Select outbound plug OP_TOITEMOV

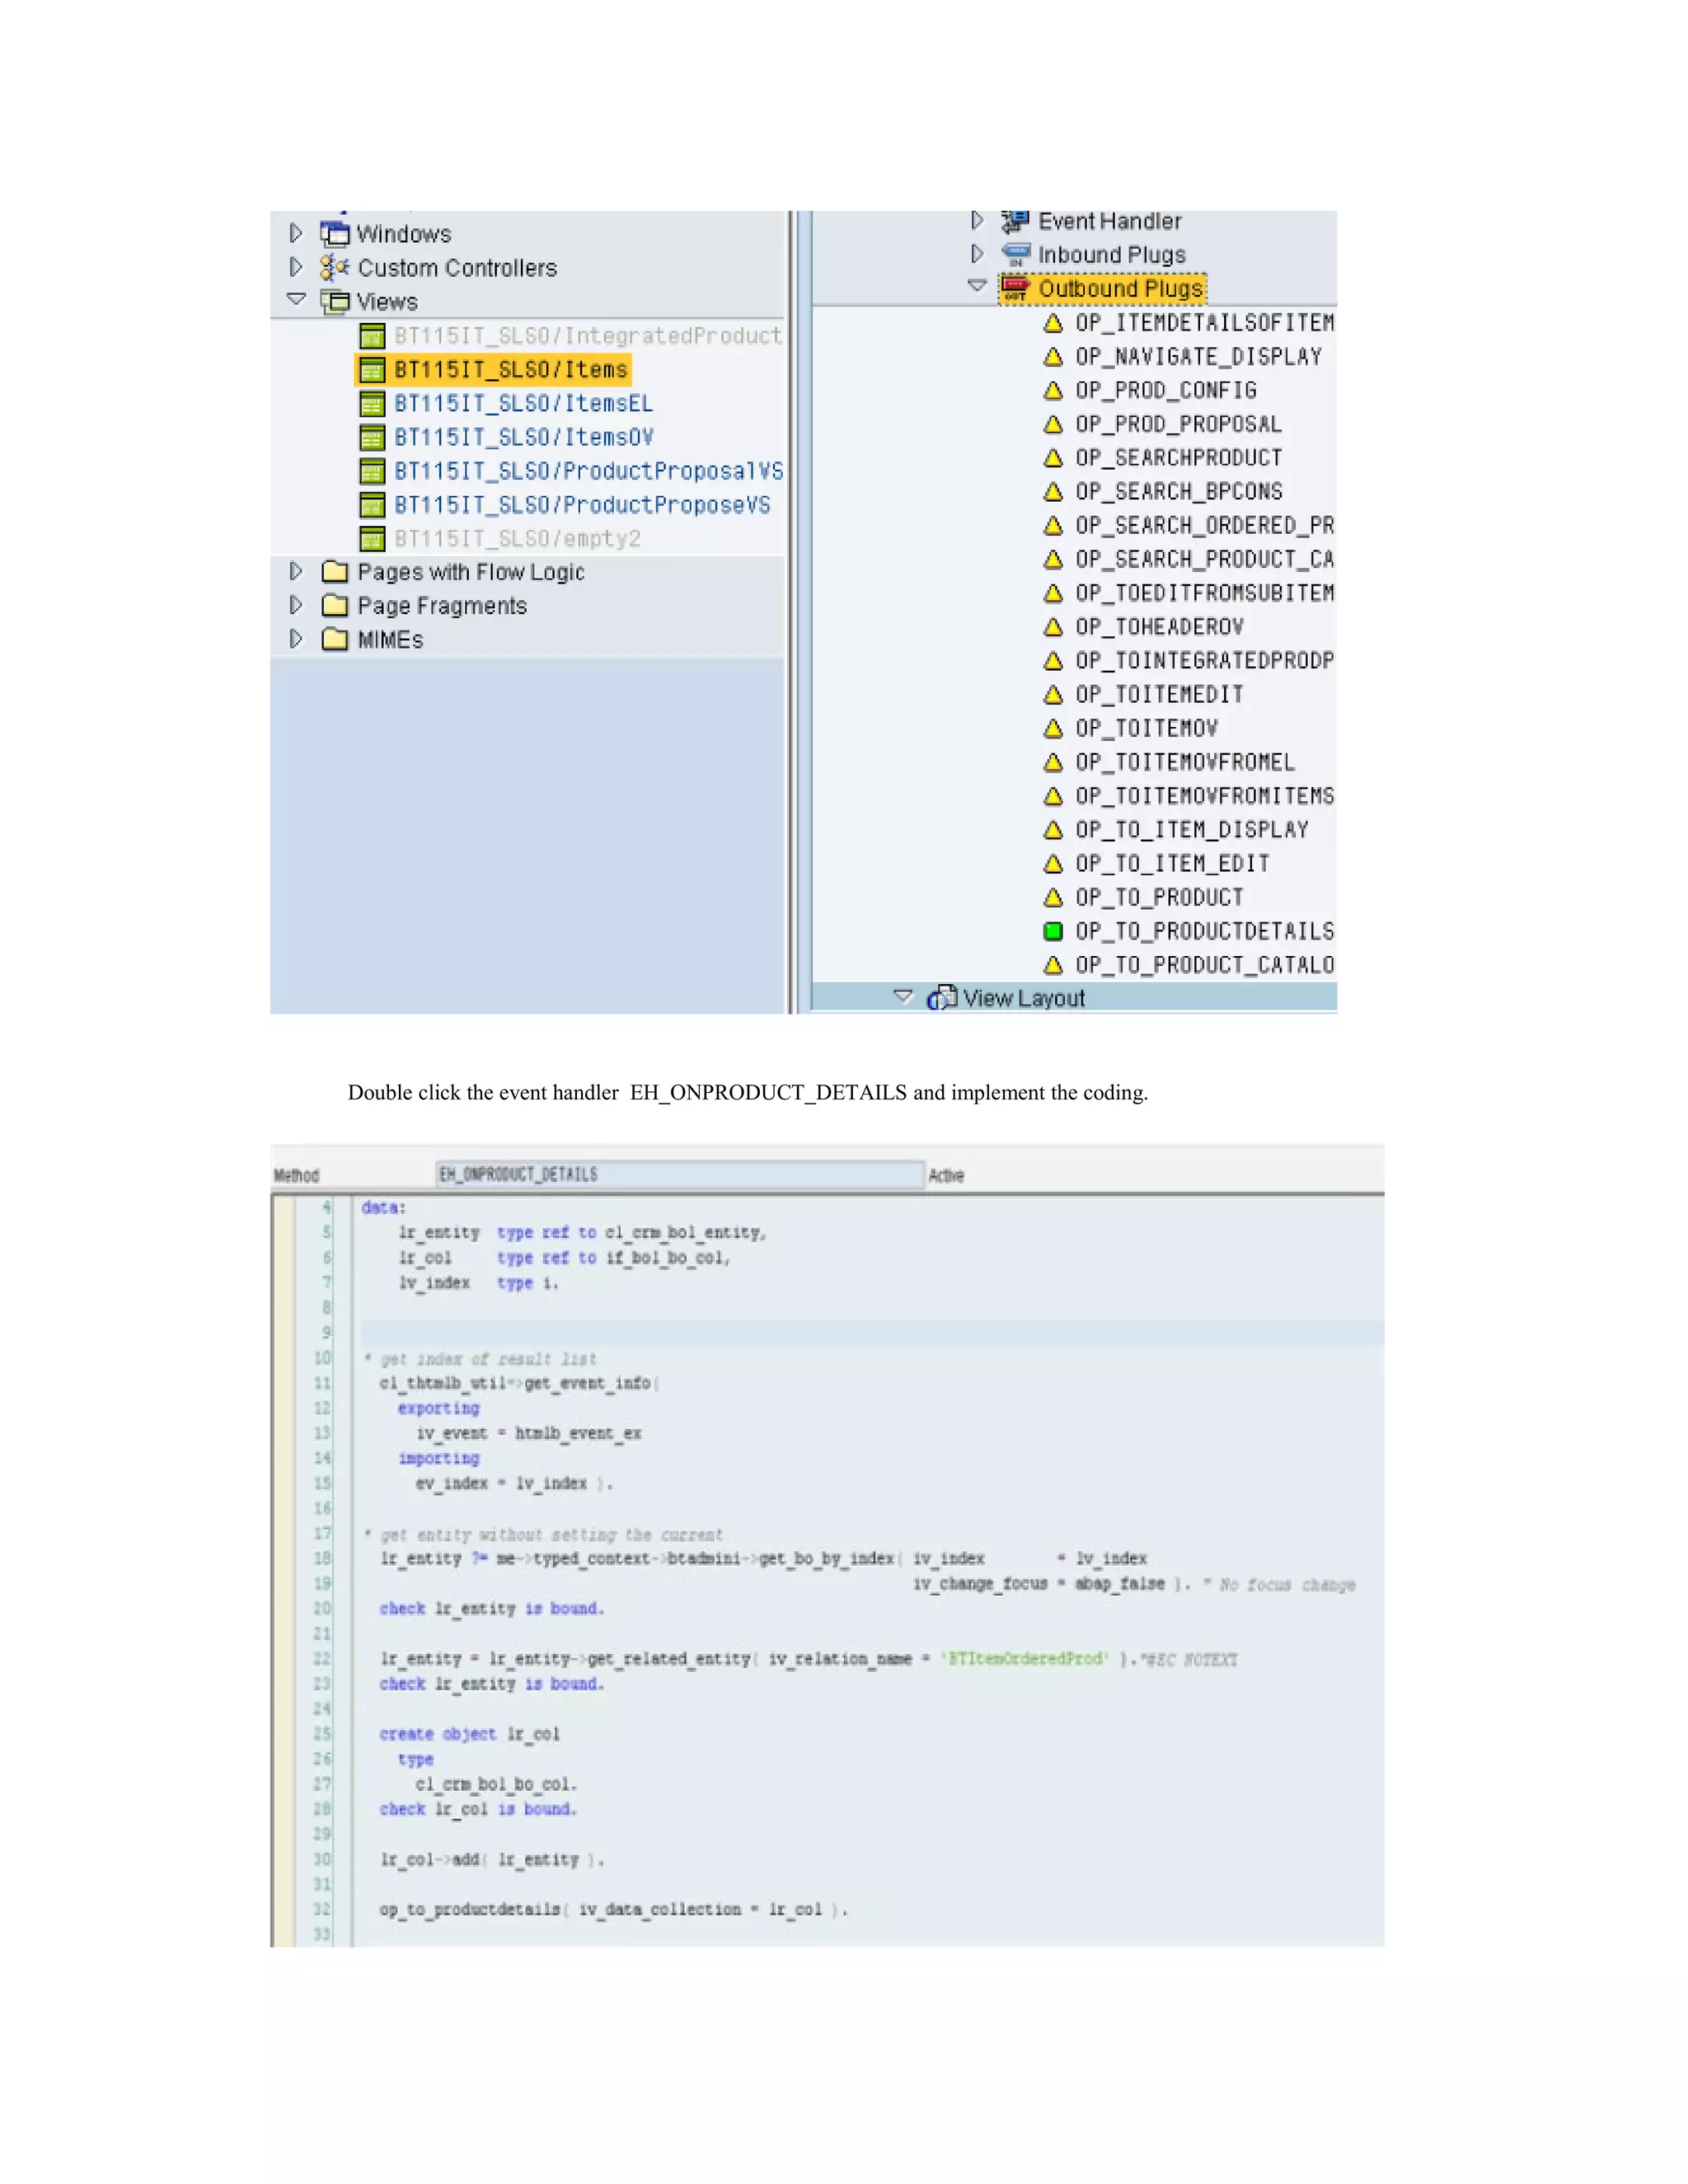tap(1146, 728)
